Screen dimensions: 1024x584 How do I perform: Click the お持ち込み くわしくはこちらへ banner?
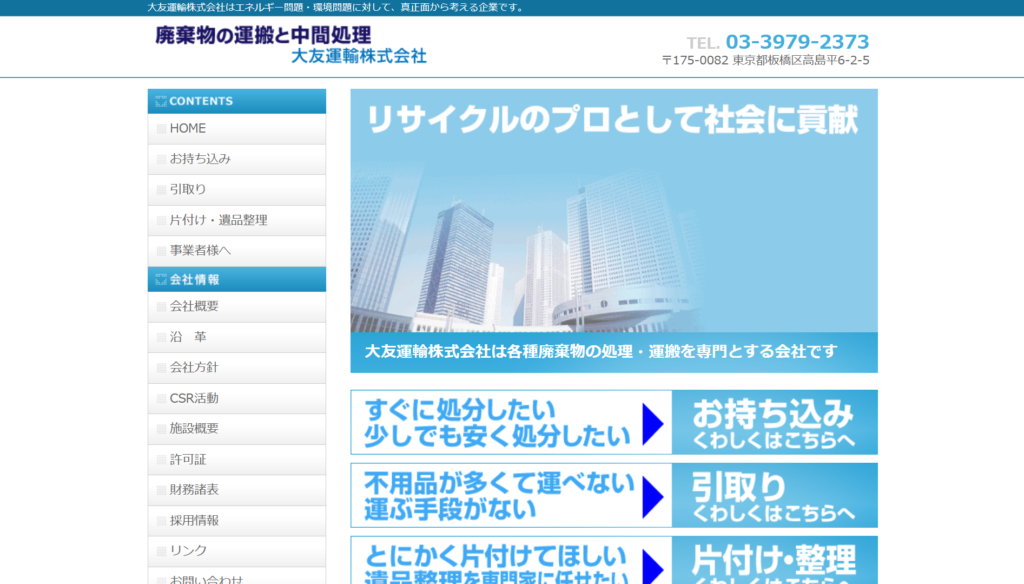(x=614, y=422)
